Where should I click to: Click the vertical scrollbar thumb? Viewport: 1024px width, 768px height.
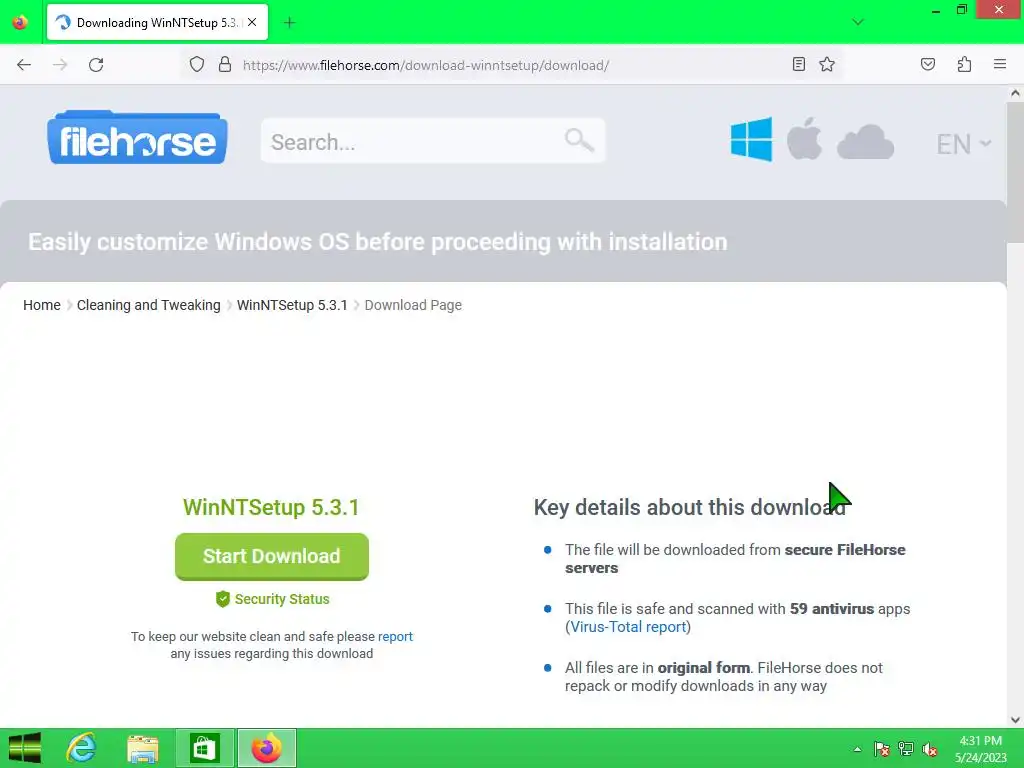tap(1015, 171)
